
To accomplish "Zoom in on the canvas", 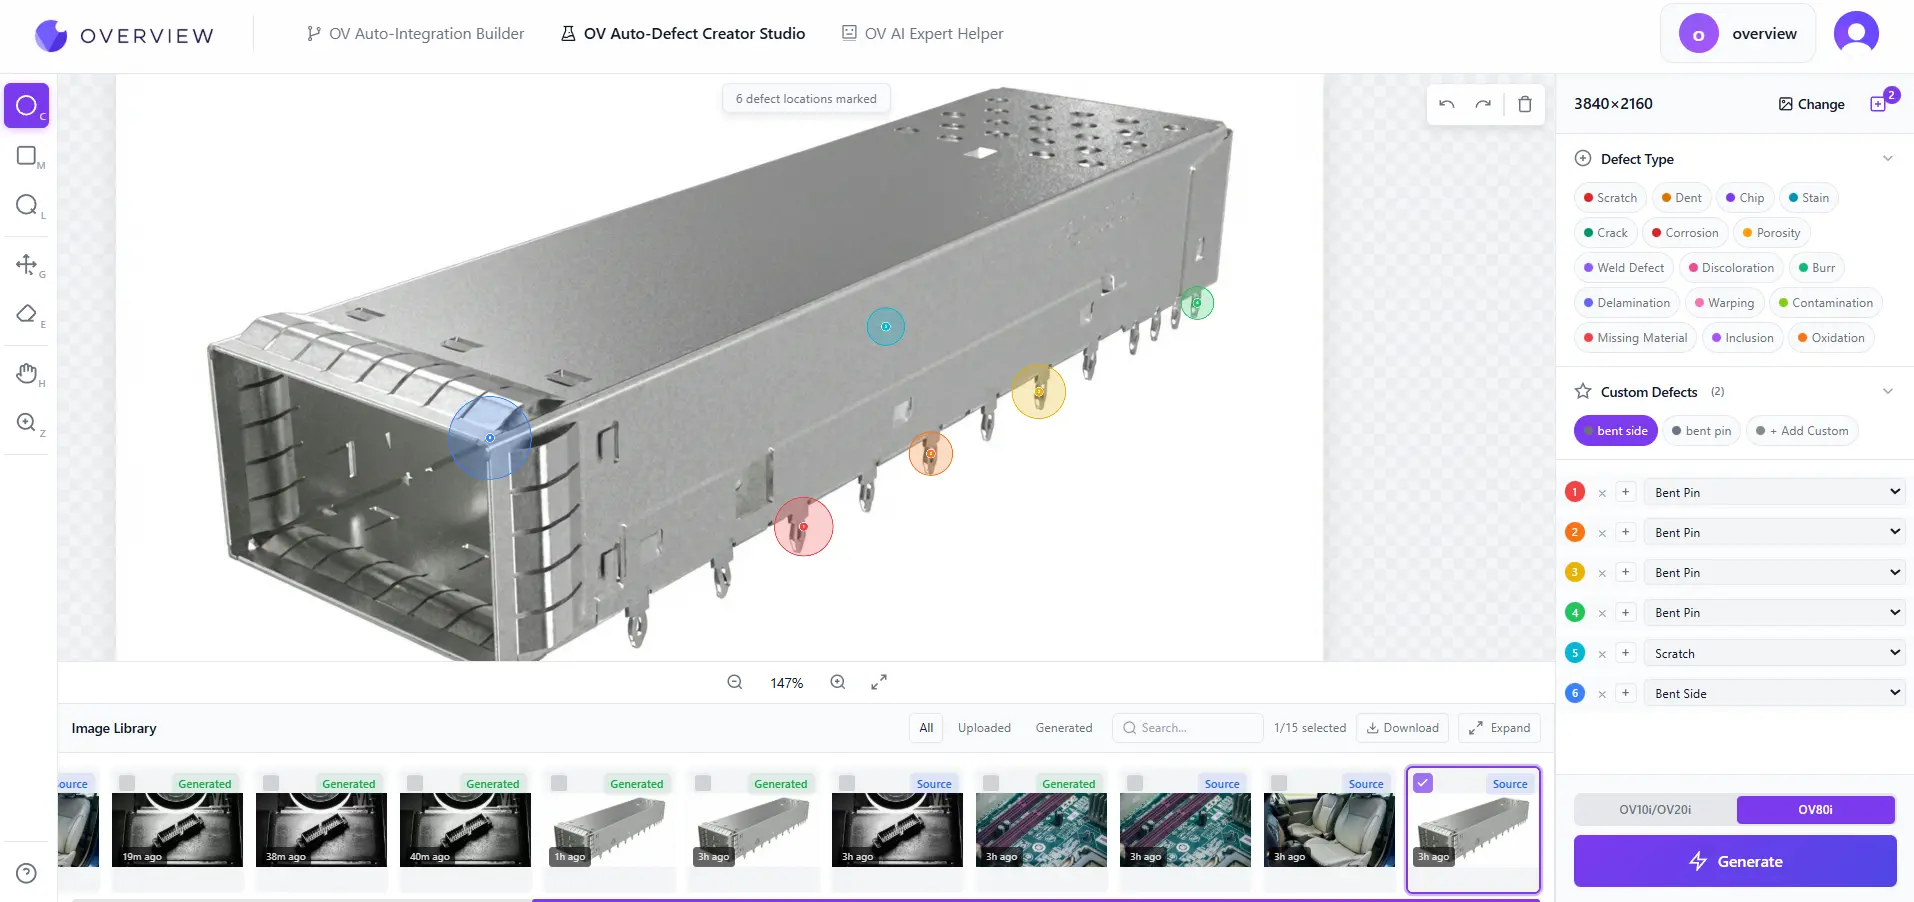I will pos(837,682).
